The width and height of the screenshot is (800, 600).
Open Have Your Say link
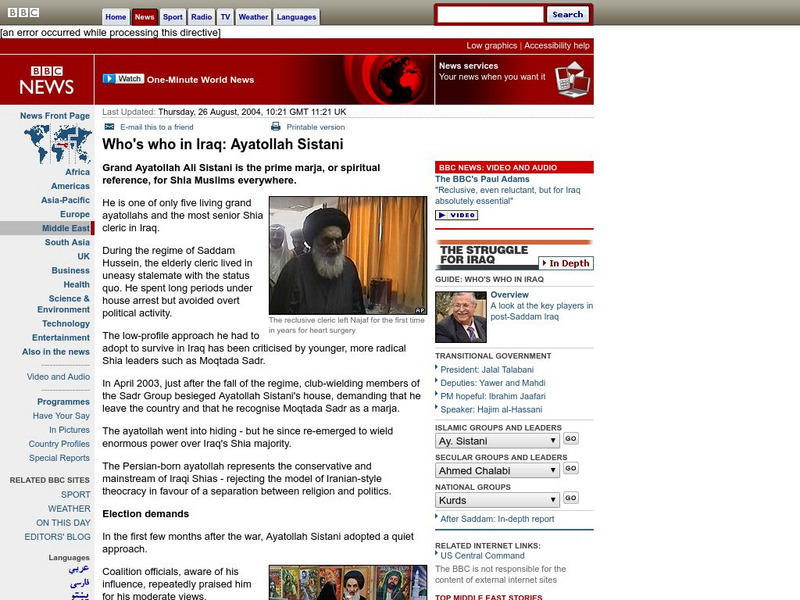pos(61,416)
